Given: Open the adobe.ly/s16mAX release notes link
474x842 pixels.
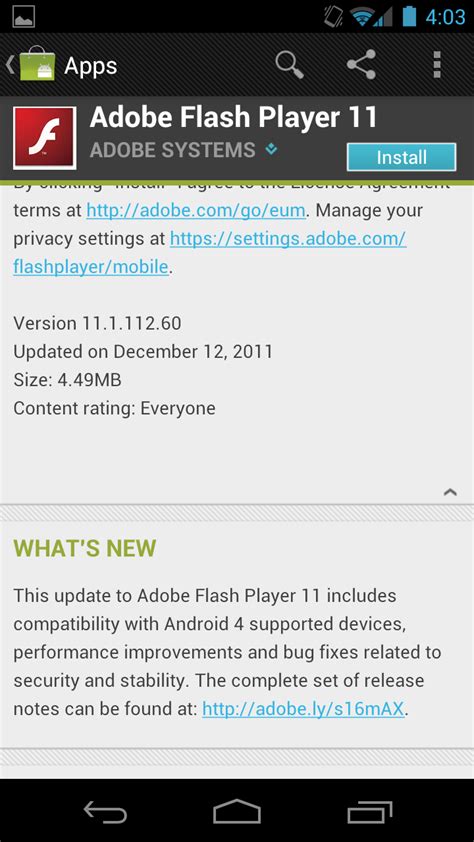Looking at the screenshot, I should [303, 709].
